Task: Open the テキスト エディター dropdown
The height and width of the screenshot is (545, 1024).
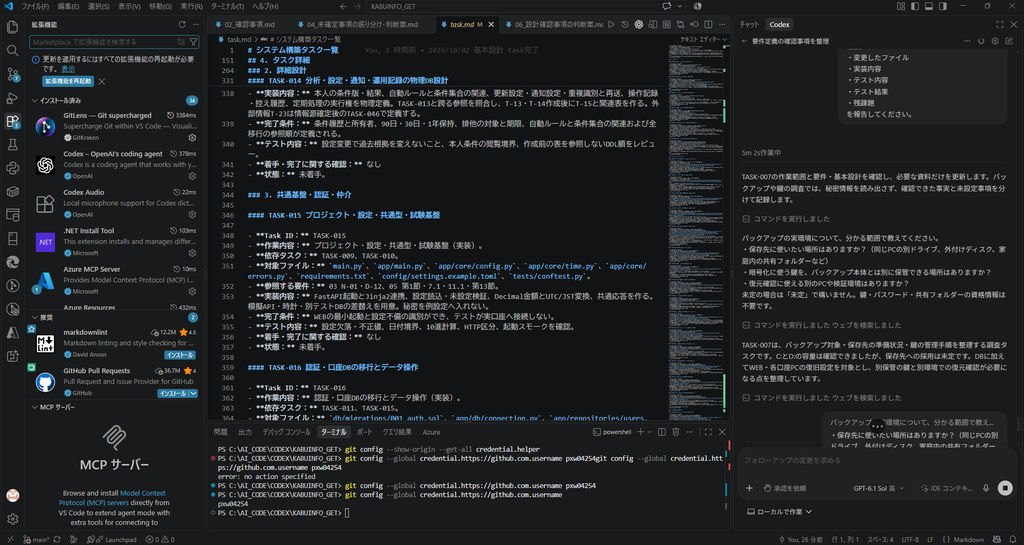Action: pos(703,39)
